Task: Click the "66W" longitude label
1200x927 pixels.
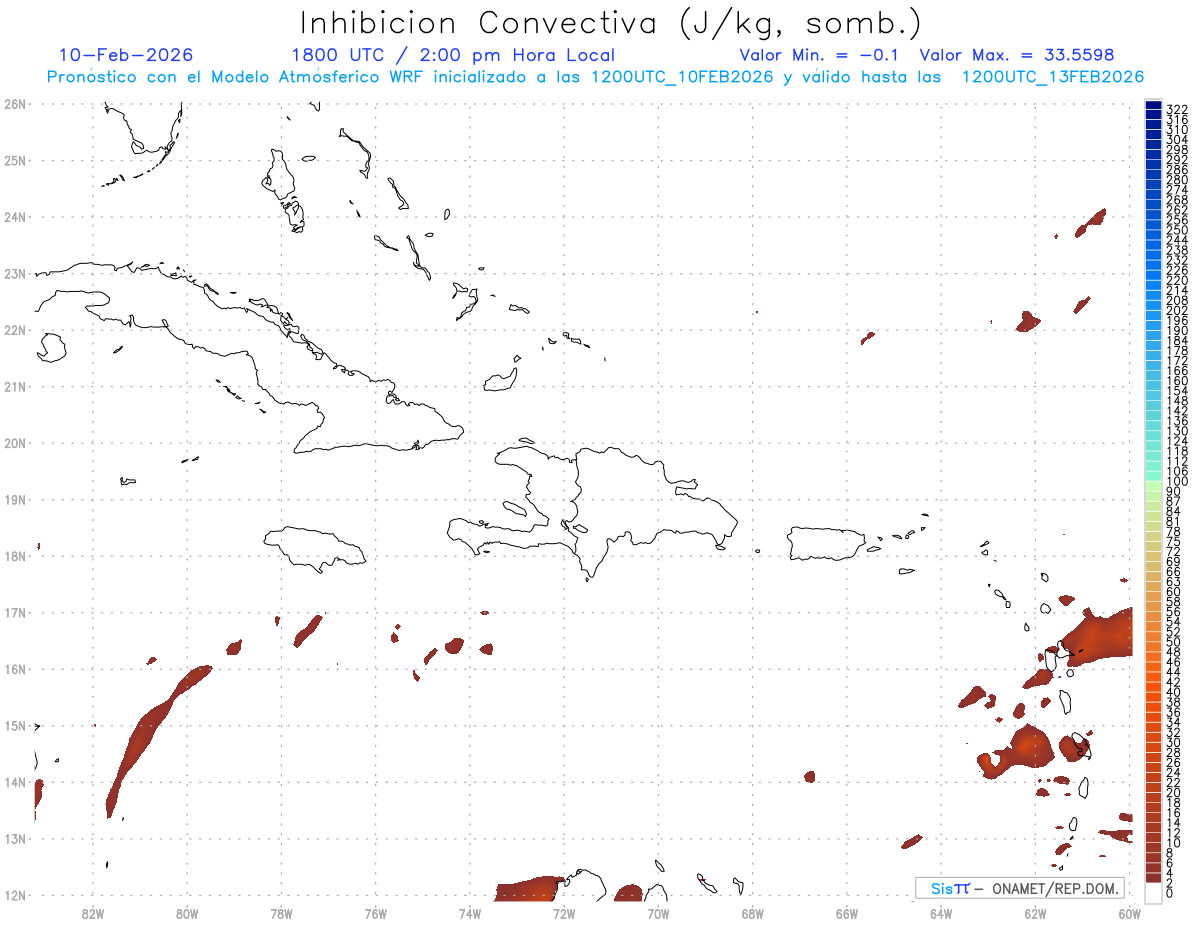Action: (846, 912)
